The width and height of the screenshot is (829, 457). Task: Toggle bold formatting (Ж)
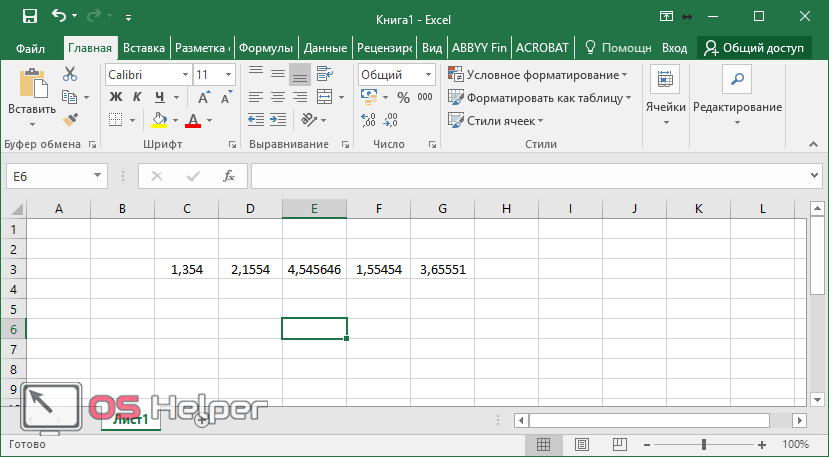point(114,97)
